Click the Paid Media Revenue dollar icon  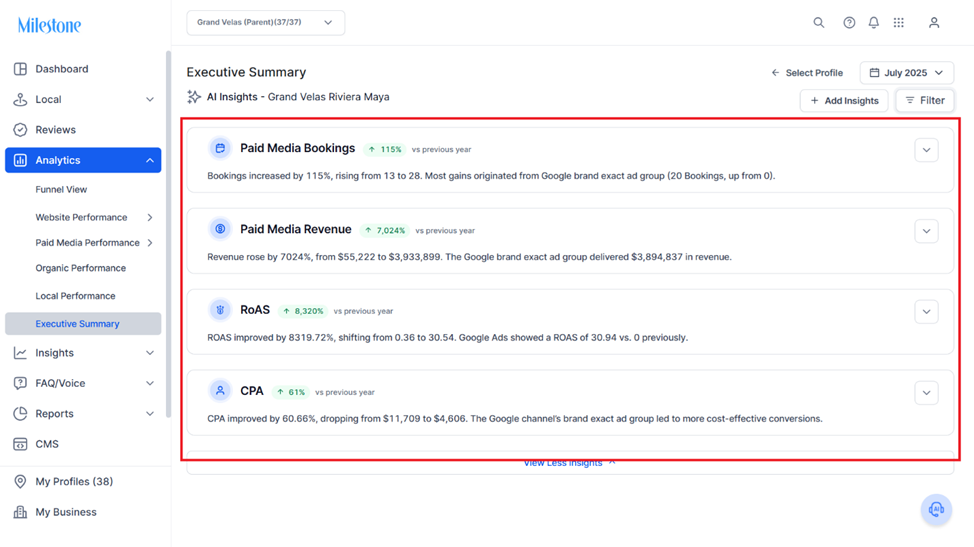(220, 229)
